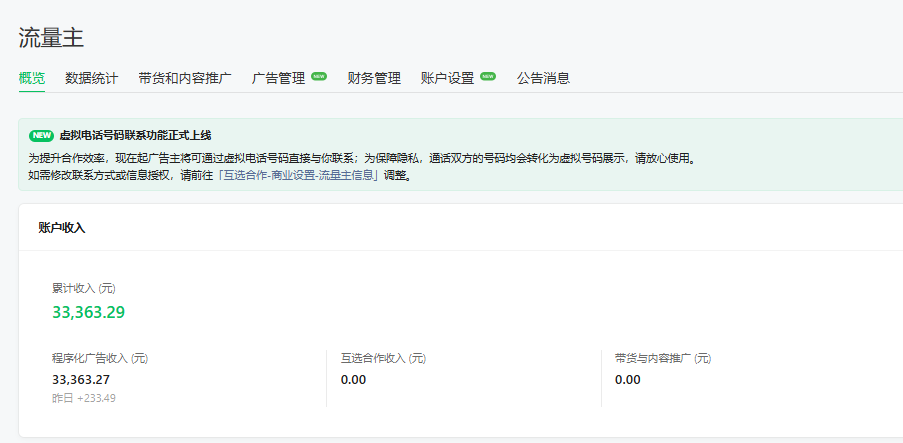Click the 昨日 +233.49 text
Viewport: 903px width, 443px height.
coord(84,398)
